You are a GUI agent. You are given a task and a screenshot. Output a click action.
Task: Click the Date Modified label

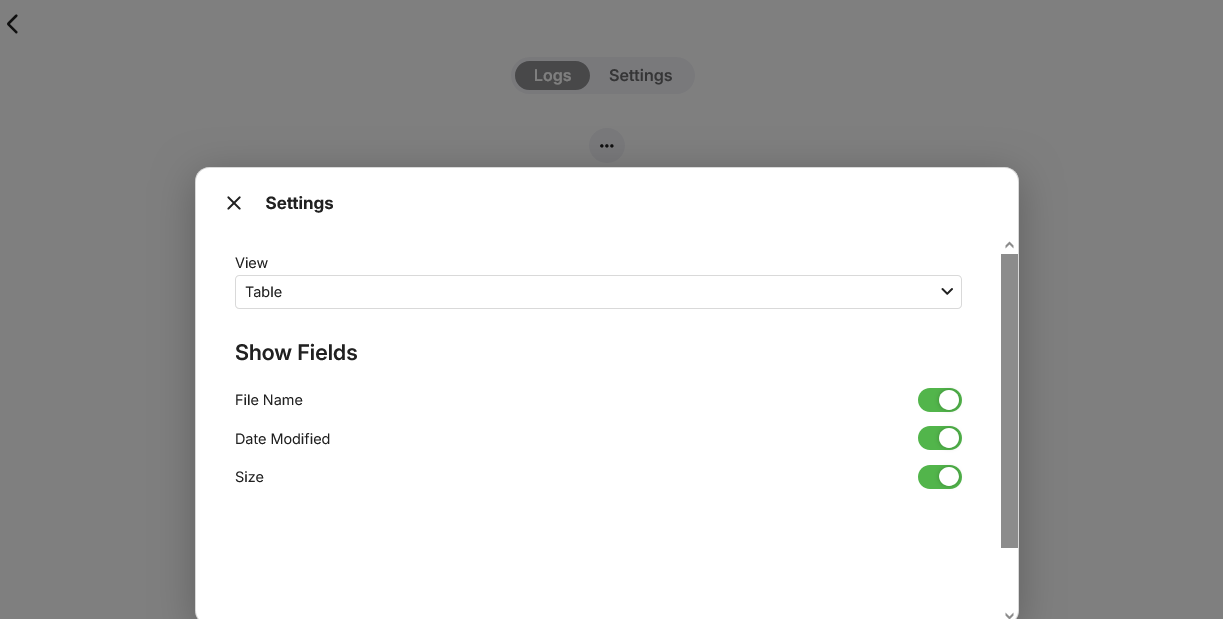[282, 439]
